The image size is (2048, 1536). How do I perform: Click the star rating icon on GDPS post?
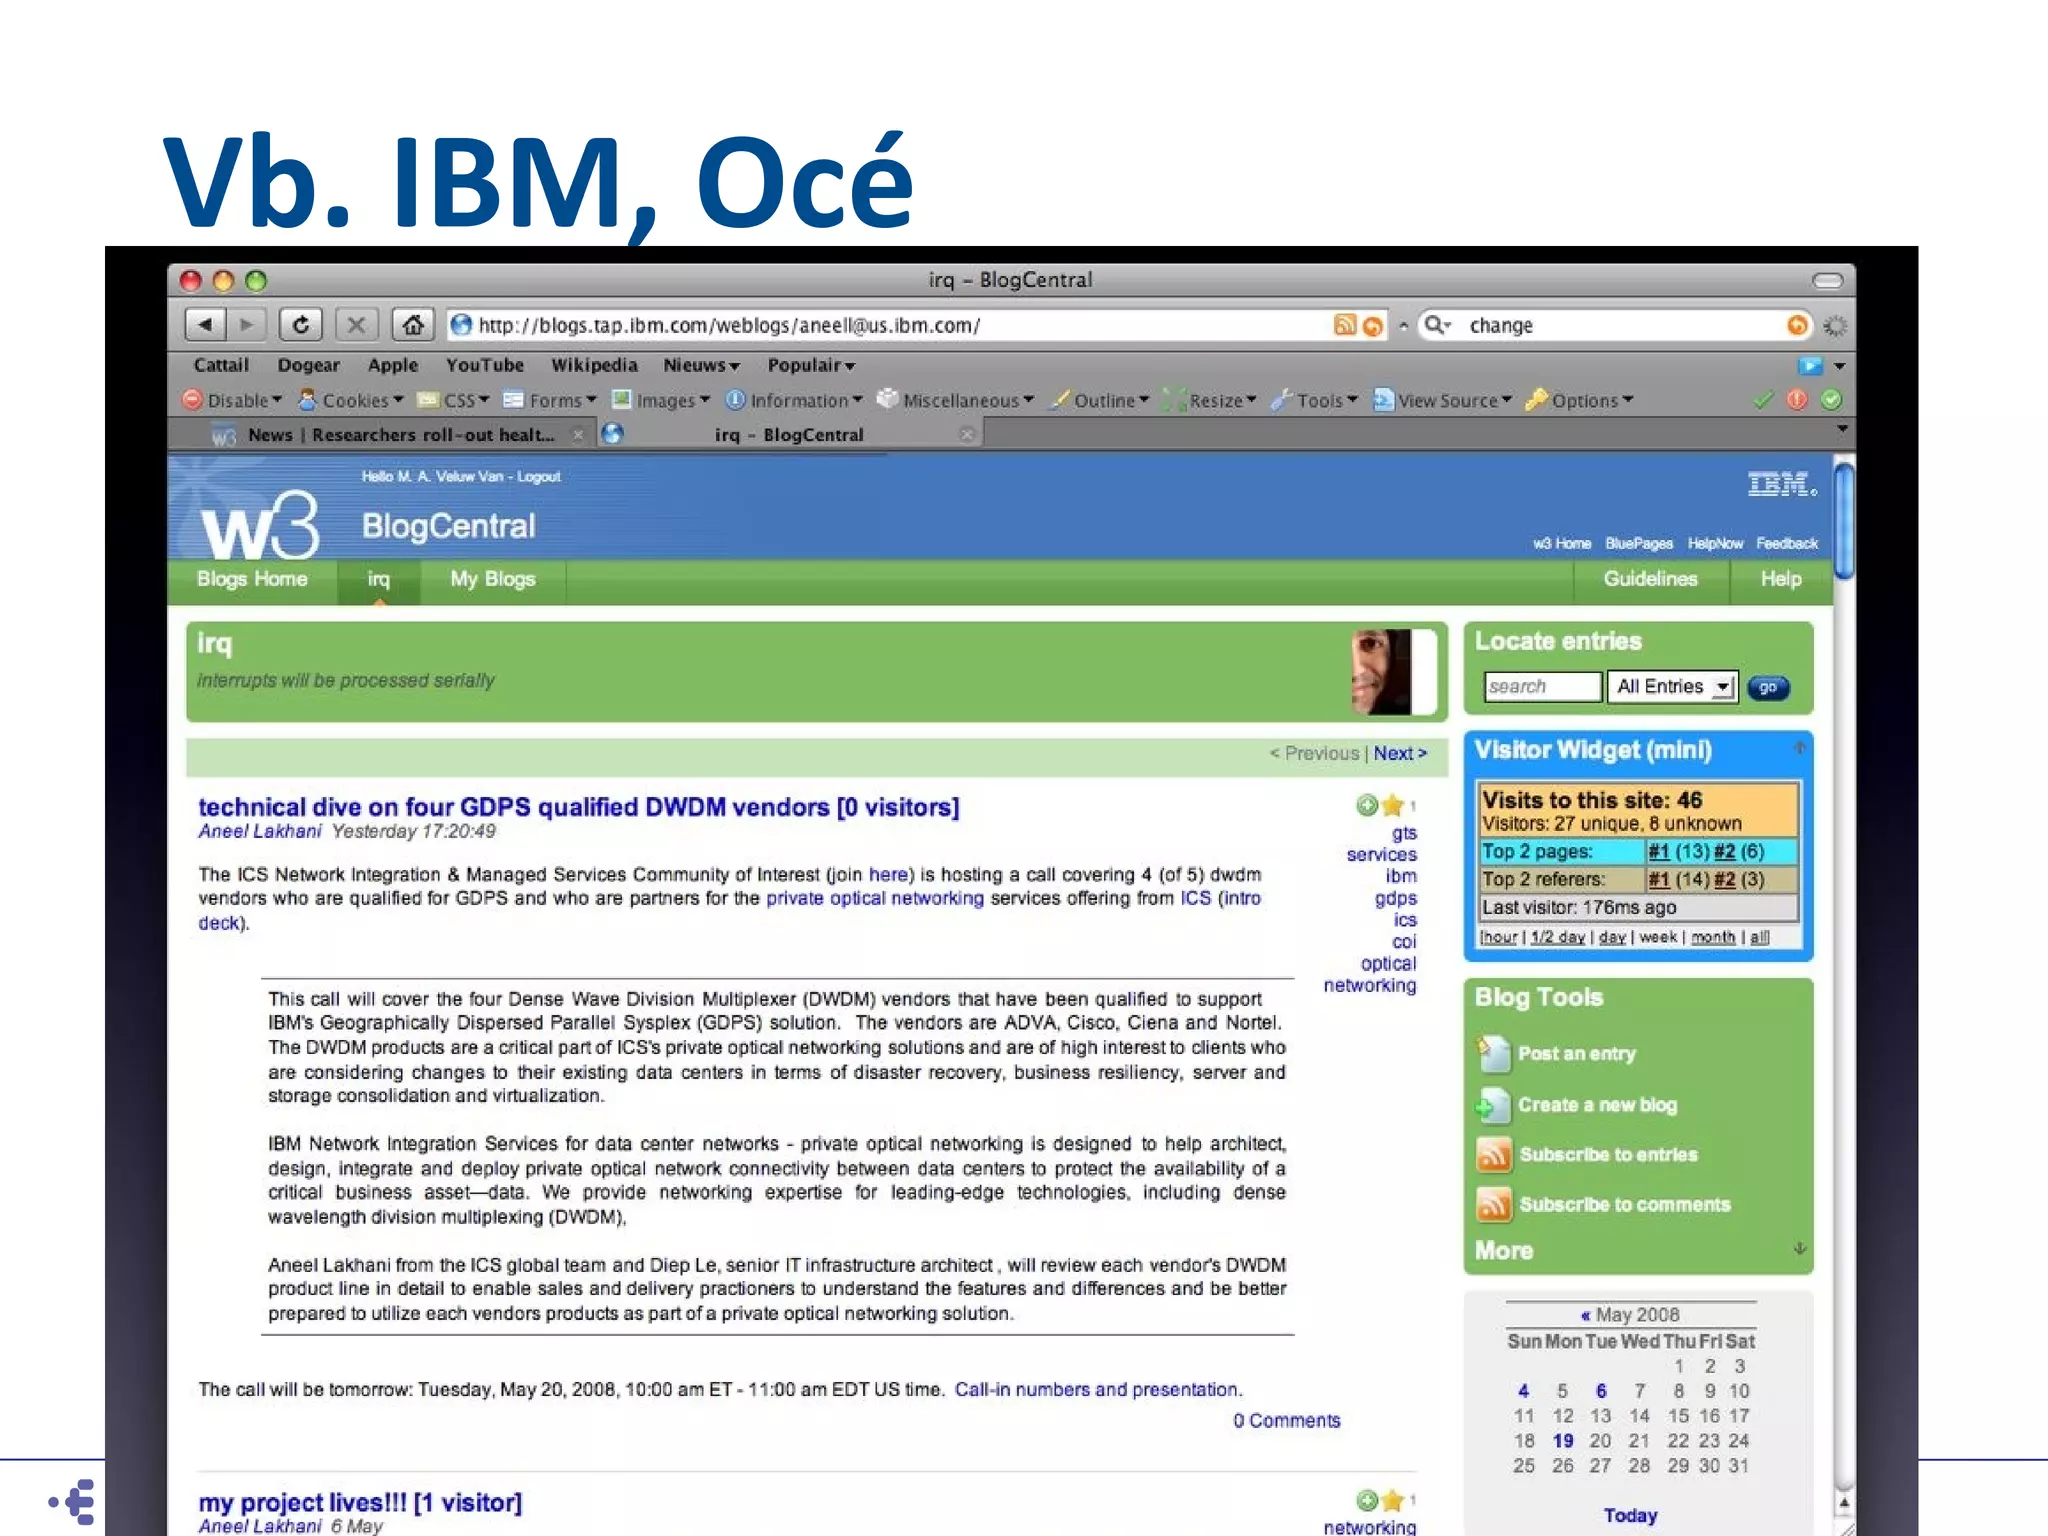coord(1393,805)
